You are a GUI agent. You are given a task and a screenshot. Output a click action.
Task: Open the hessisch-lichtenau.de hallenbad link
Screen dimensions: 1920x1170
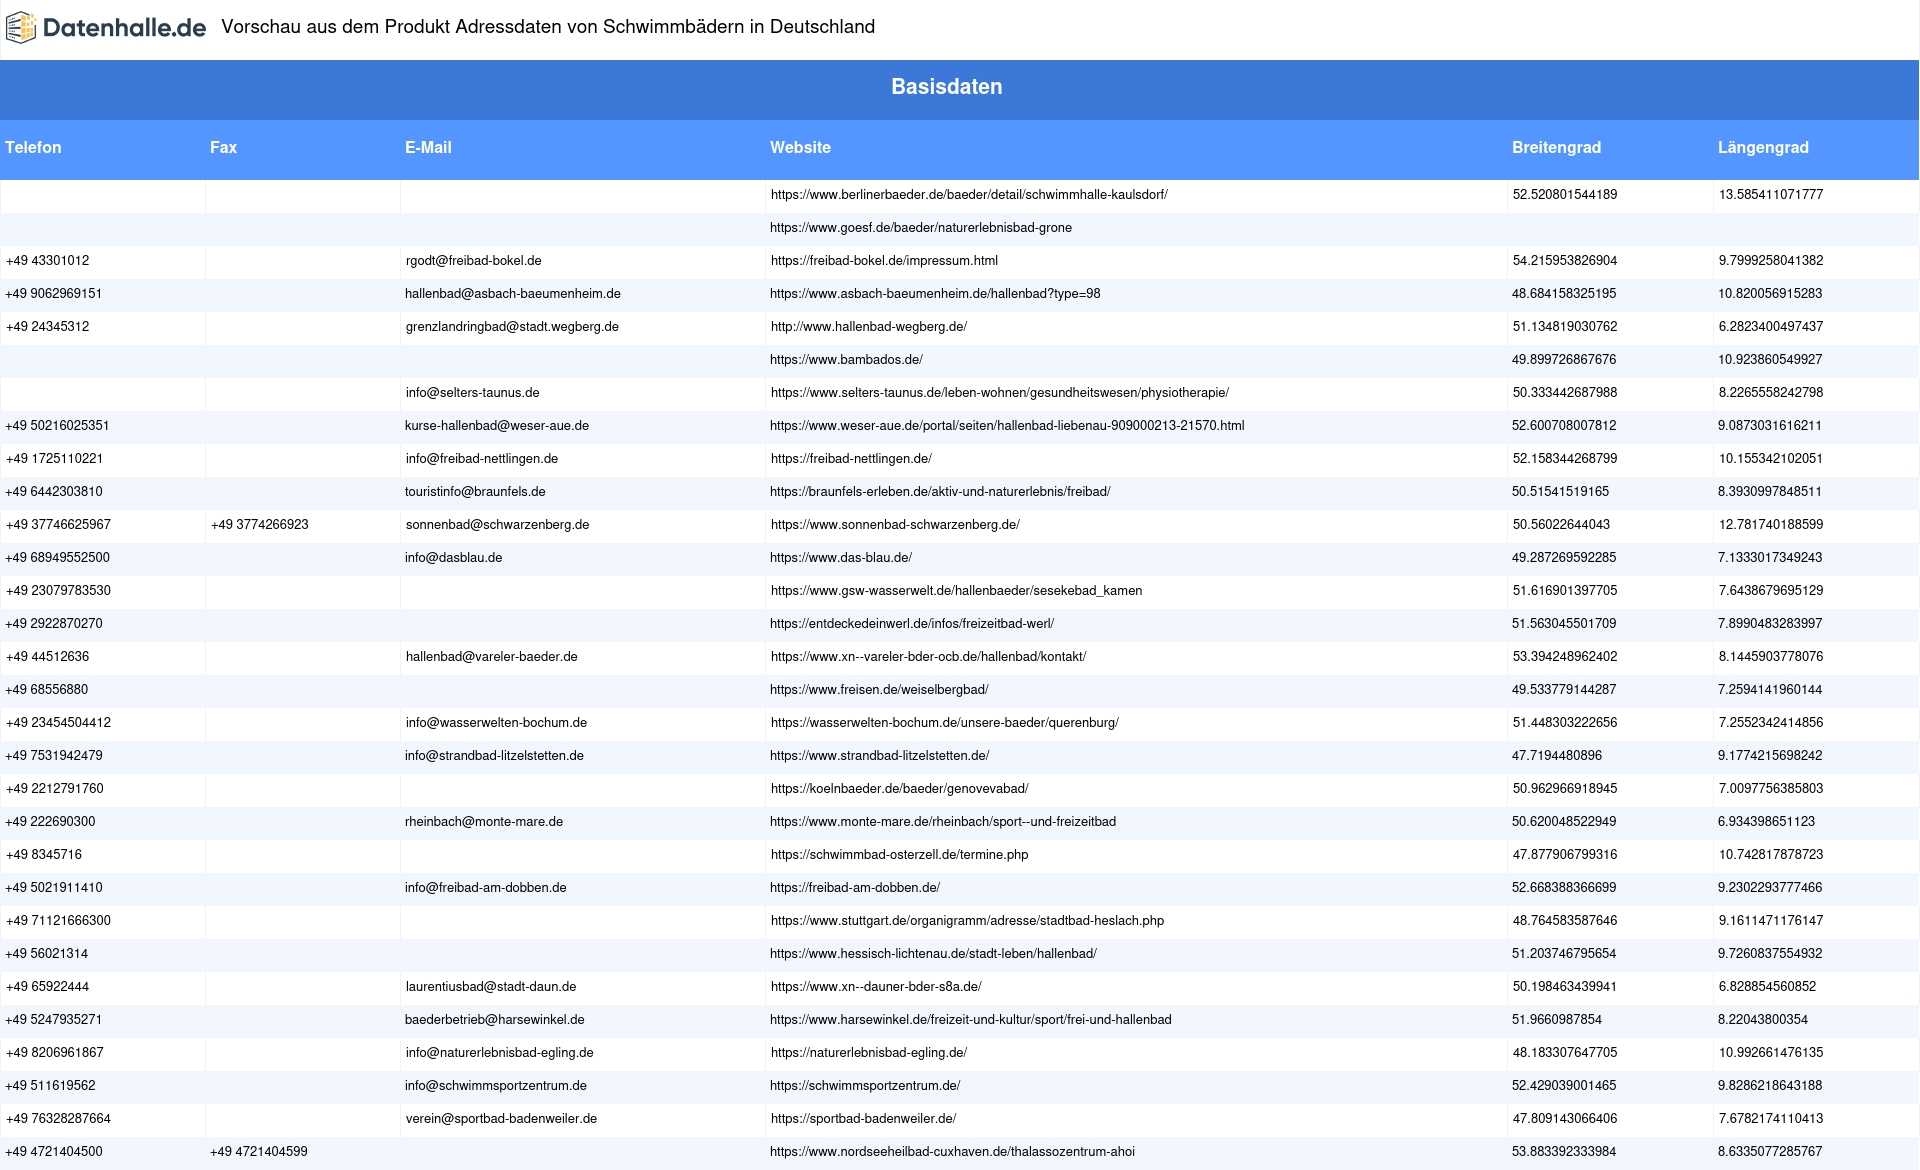(x=933, y=954)
